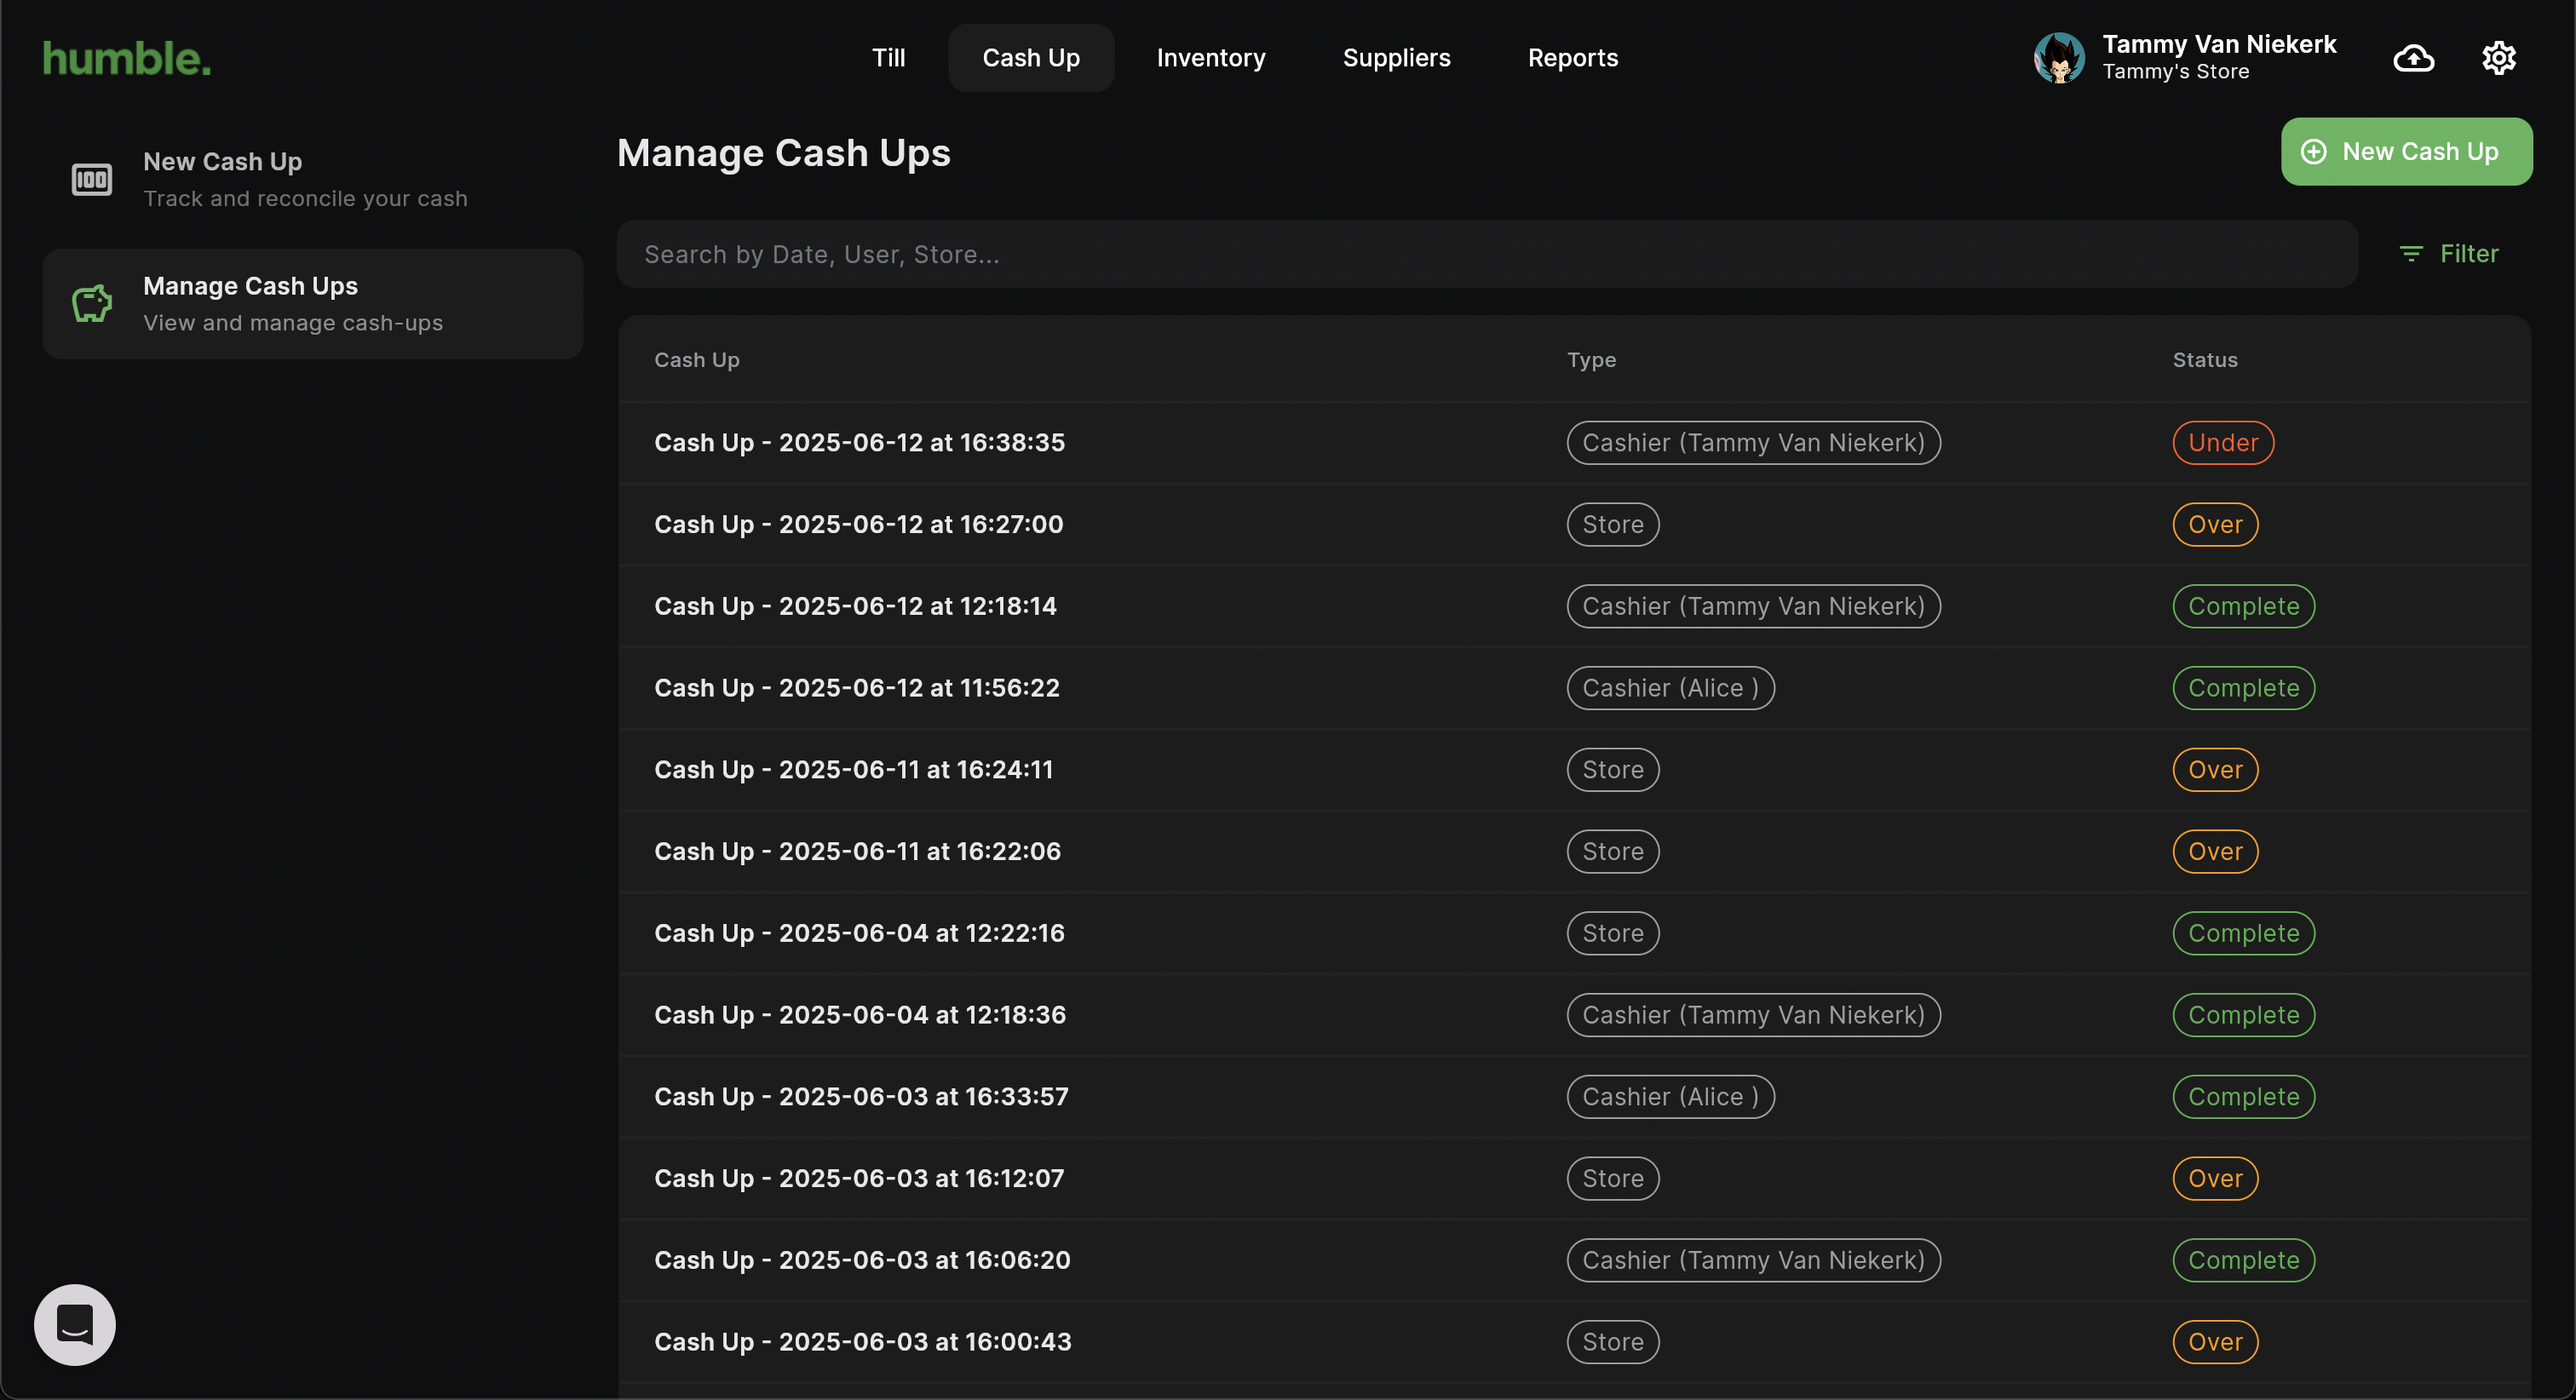The height and width of the screenshot is (1400, 2576).
Task: Click Complete badge on 16:33:57 row
Action: (x=2243, y=1097)
